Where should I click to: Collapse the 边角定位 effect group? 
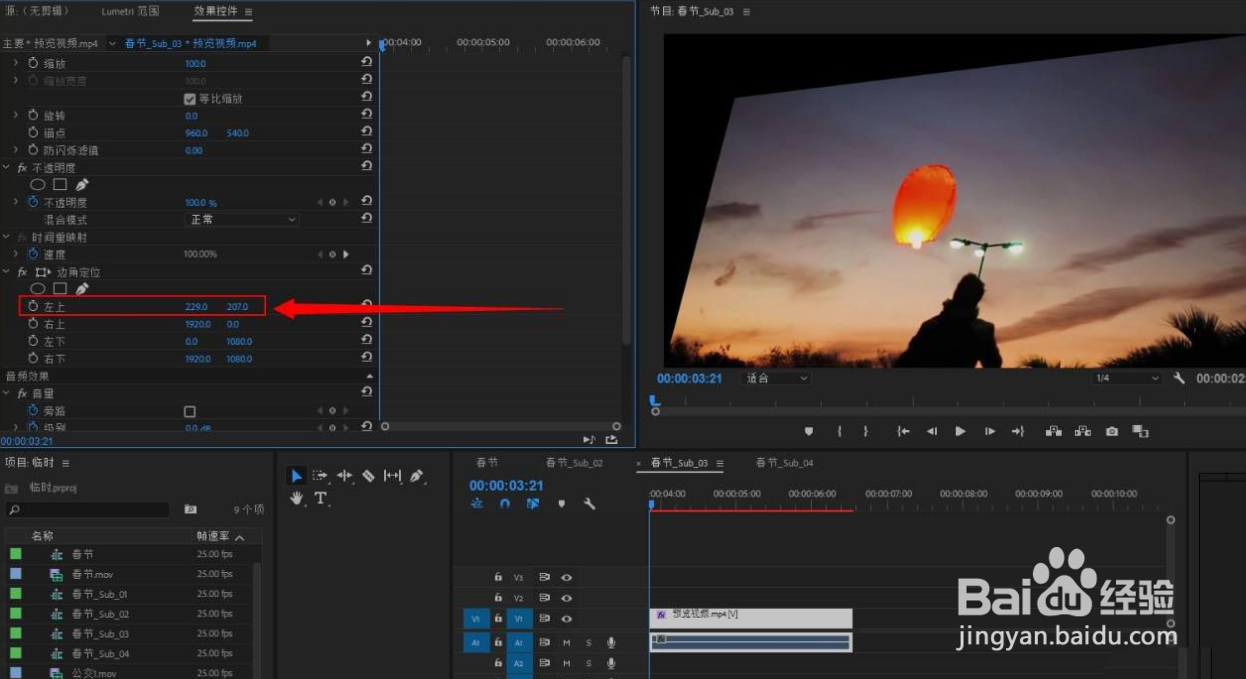pyautogui.click(x=6, y=271)
